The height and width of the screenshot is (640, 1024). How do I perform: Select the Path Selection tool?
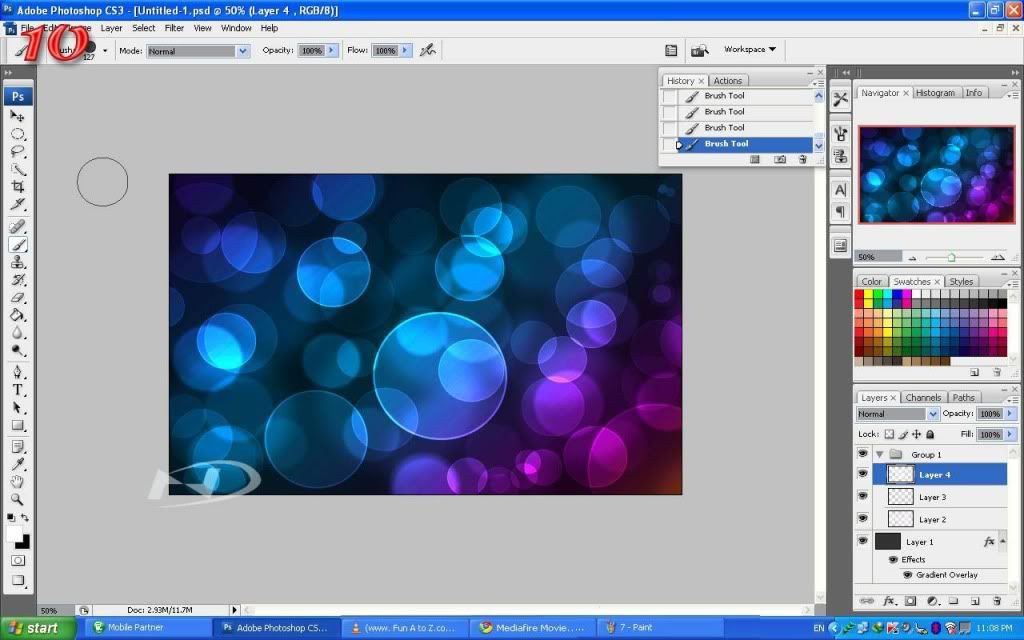click(18, 408)
